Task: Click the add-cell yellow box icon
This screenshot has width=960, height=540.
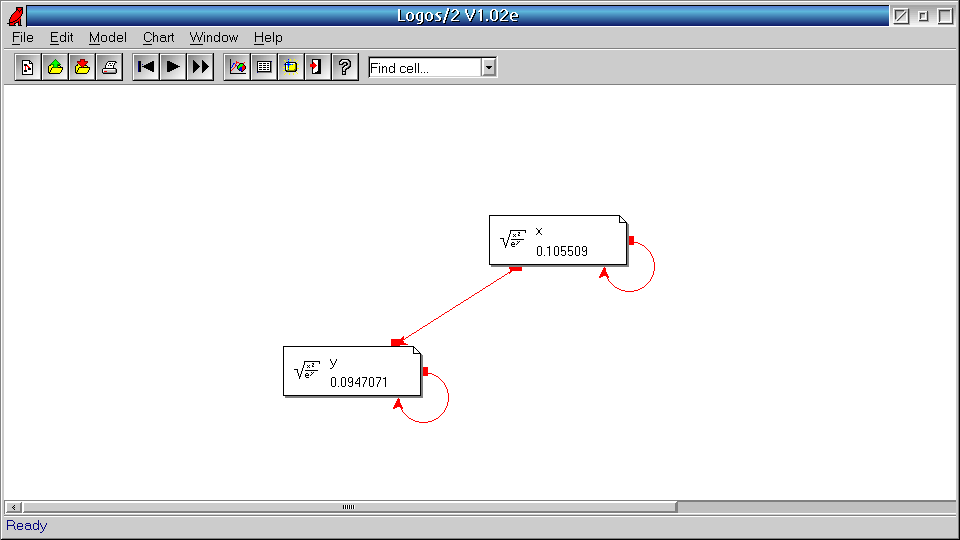Action: pyautogui.click(x=291, y=67)
